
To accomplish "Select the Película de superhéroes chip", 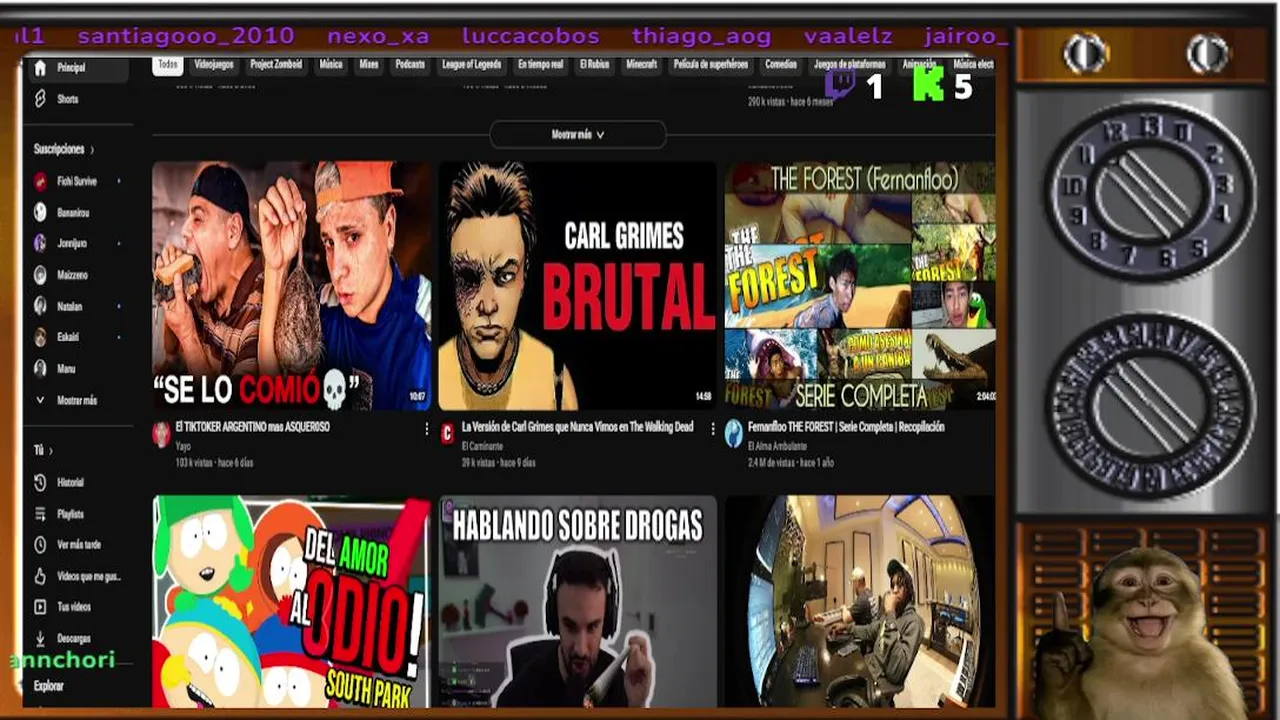I will [x=711, y=64].
